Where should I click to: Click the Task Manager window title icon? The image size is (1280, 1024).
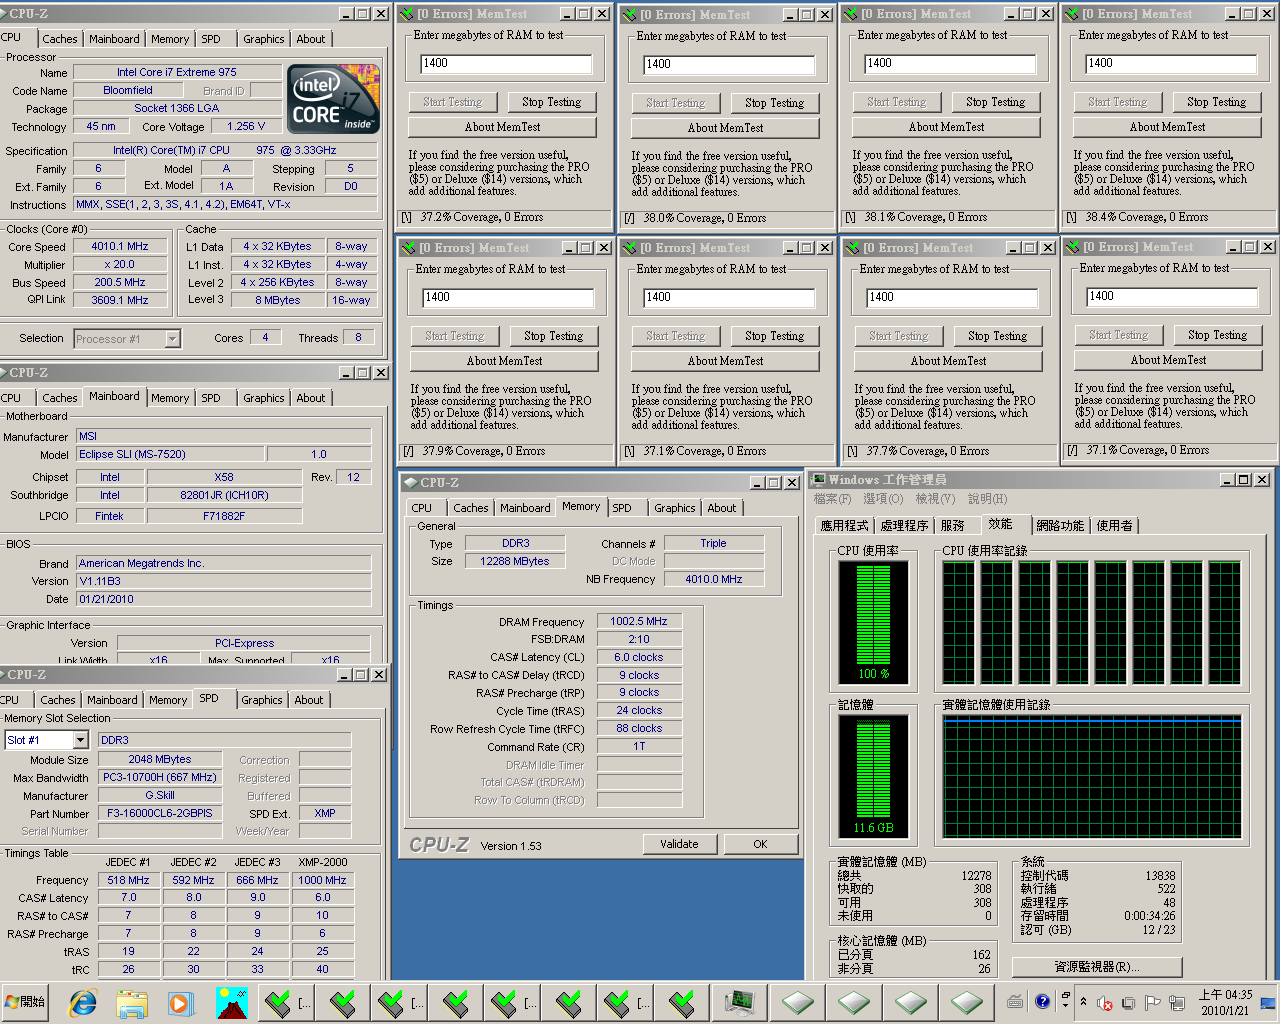point(818,480)
